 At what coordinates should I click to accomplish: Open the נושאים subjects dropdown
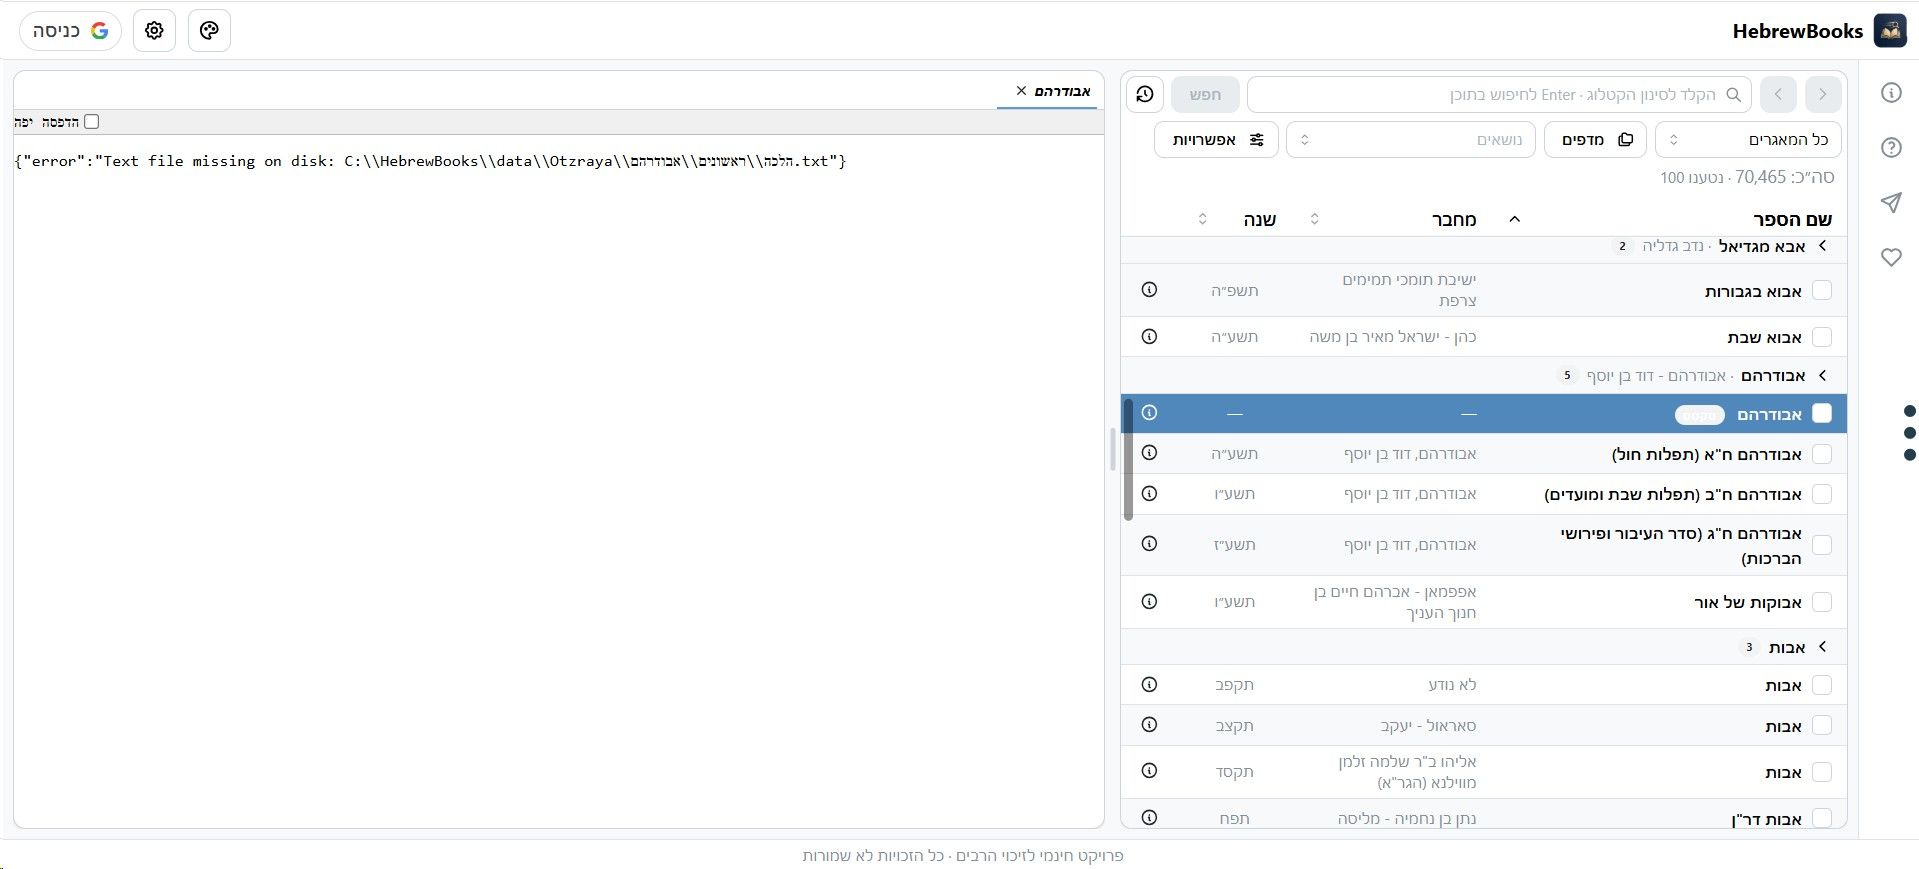(x=1409, y=140)
